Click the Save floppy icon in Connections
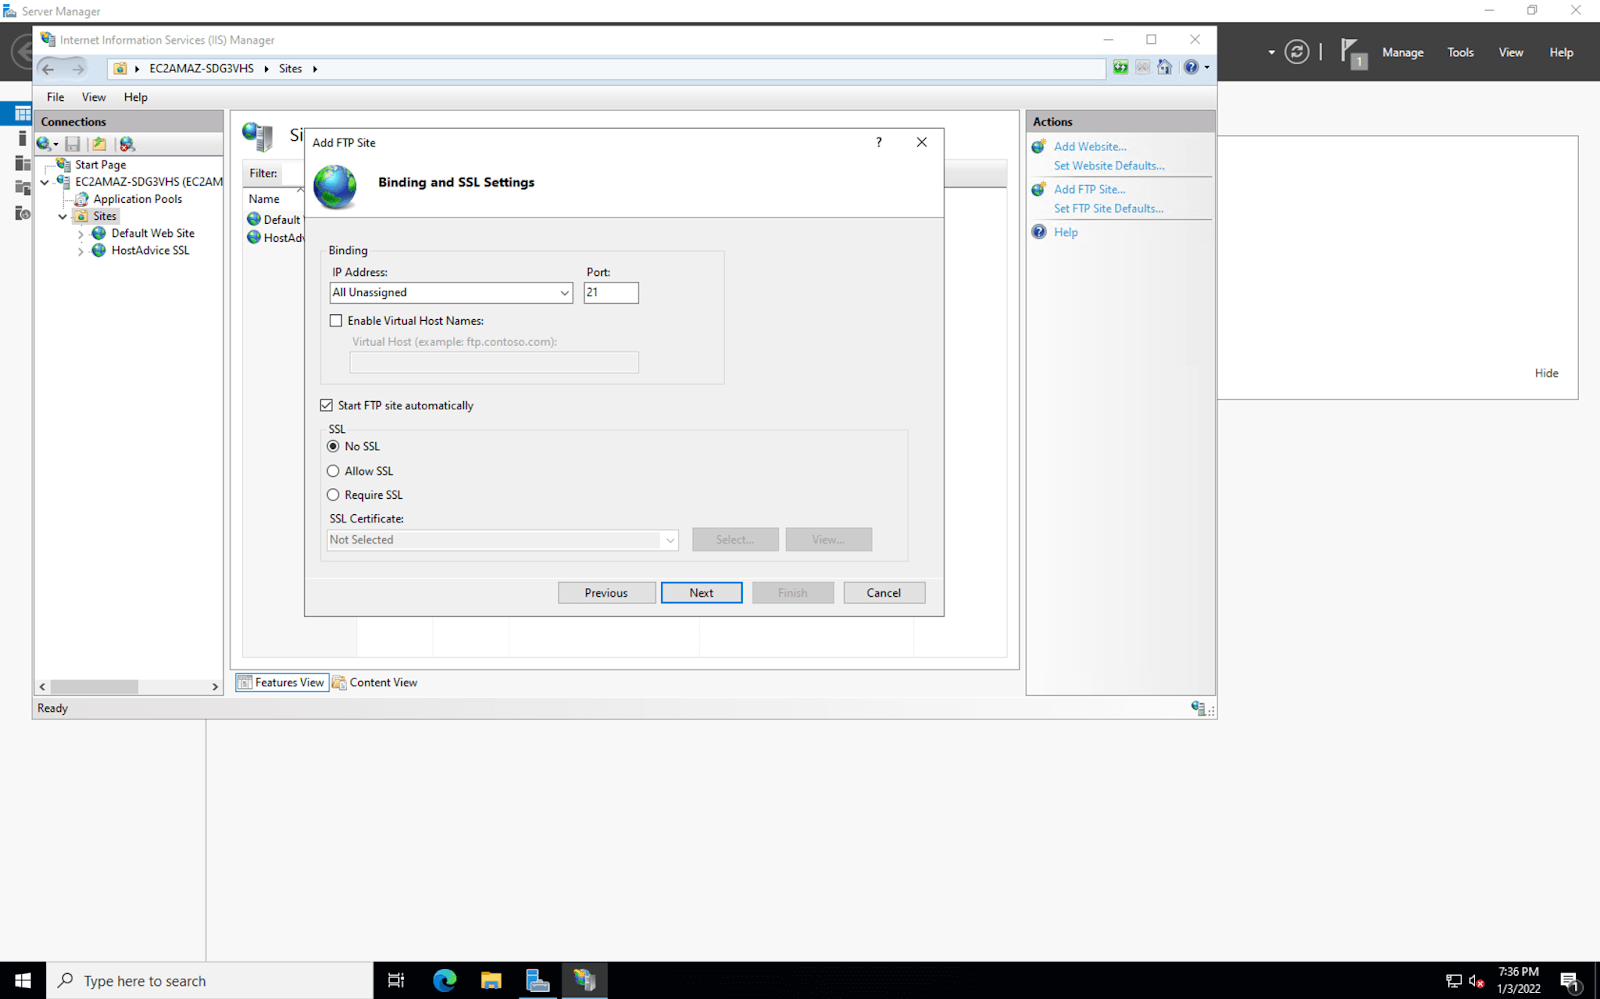The height and width of the screenshot is (999, 1600). [73, 144]
